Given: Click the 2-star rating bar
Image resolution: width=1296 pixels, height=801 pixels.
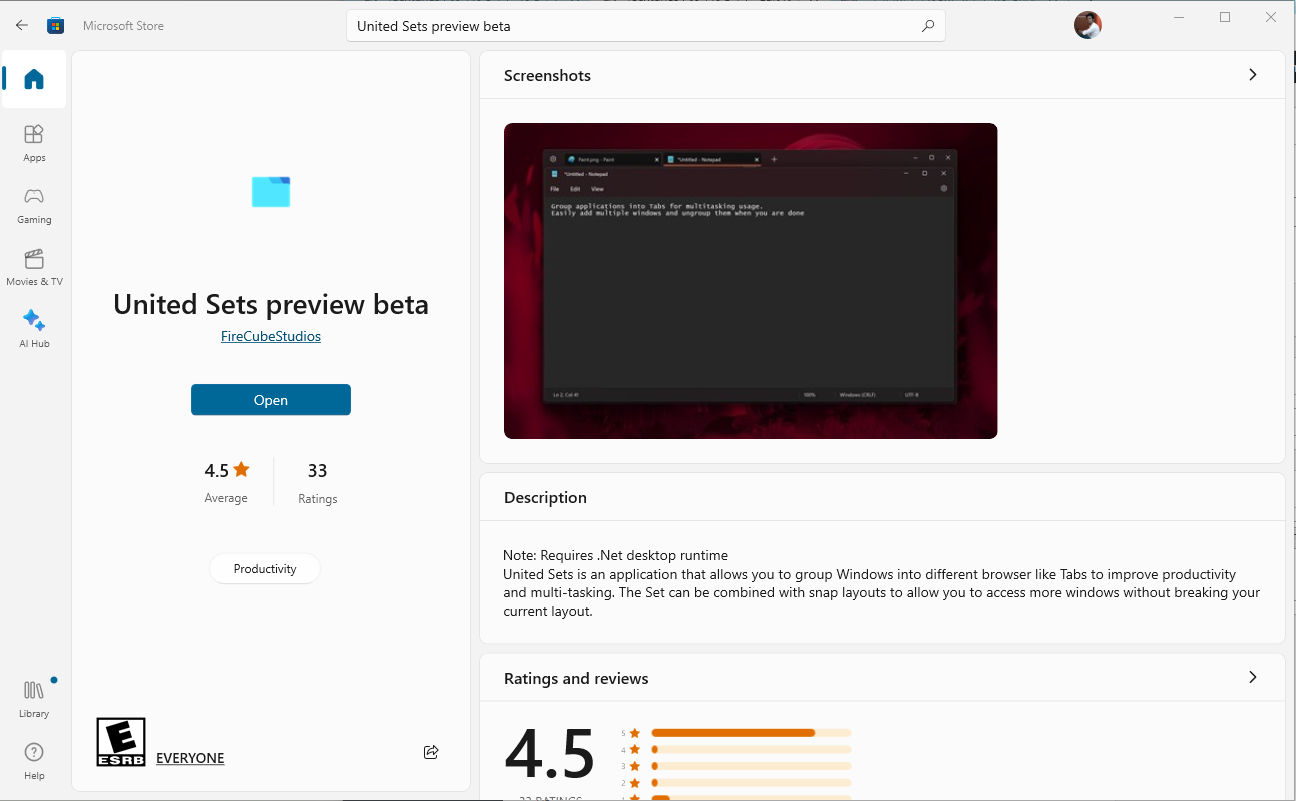Looking at the screenshot, I should pos(751,782).
